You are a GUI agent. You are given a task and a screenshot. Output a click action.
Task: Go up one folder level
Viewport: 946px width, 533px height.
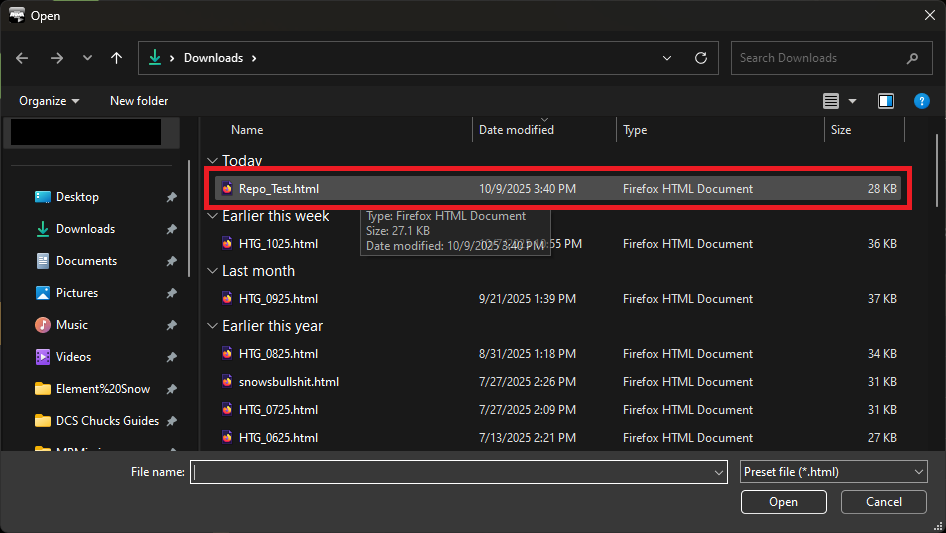point(116,58)
